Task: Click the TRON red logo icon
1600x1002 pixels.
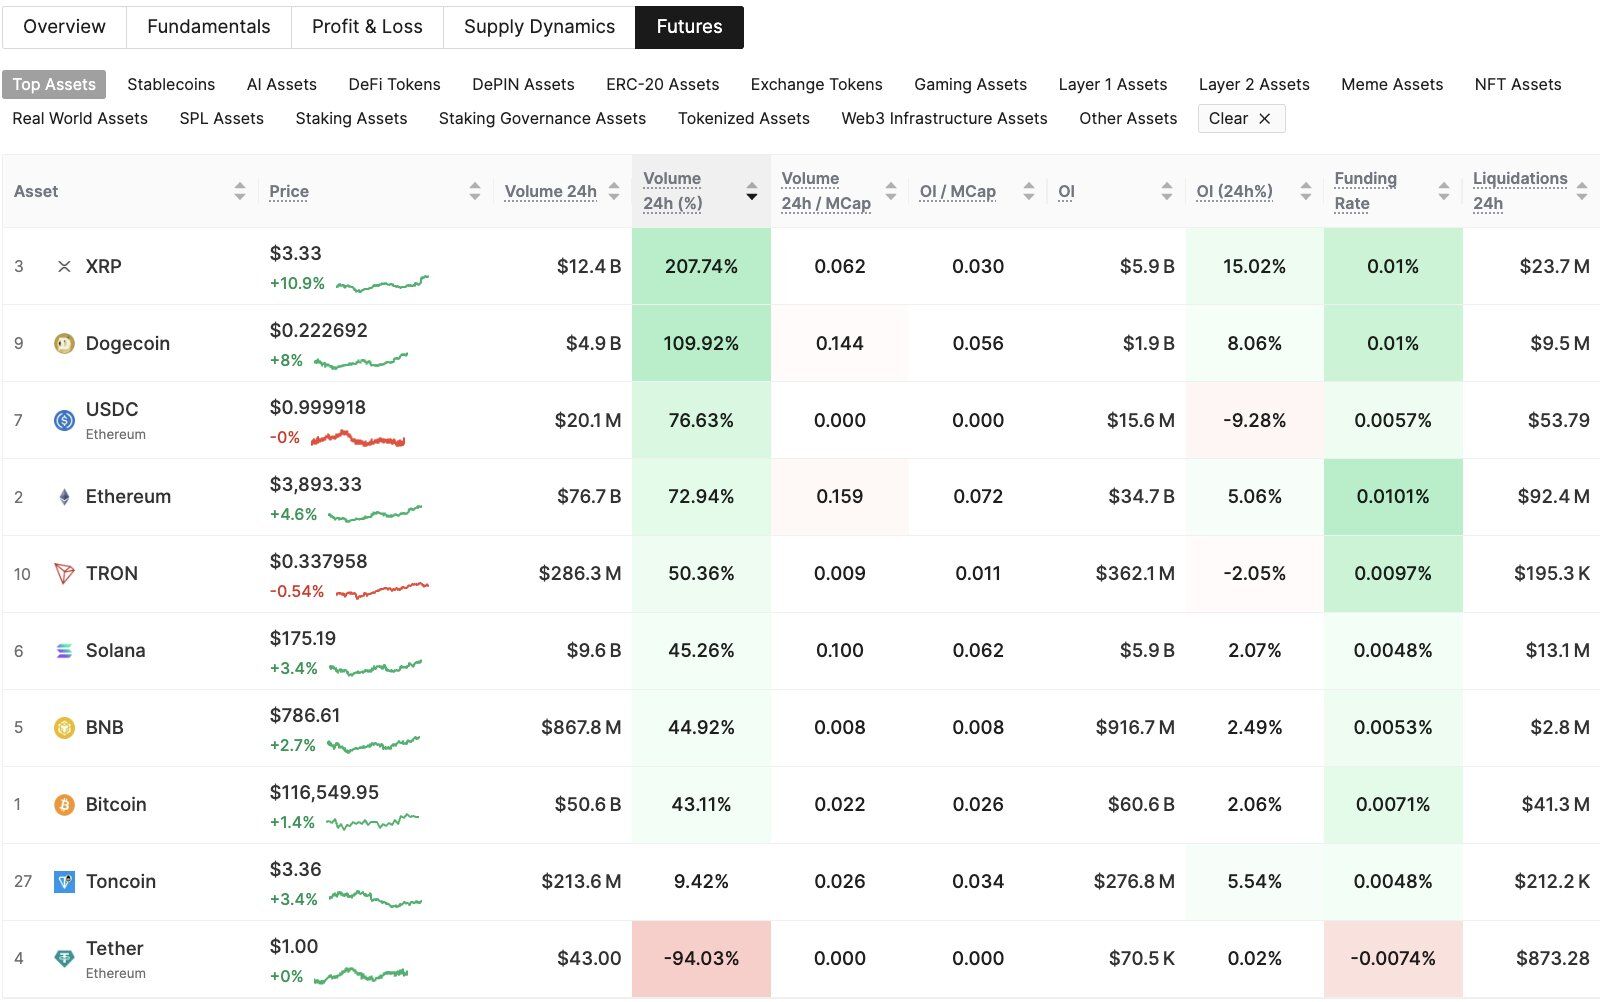Action: click(64, 573)
